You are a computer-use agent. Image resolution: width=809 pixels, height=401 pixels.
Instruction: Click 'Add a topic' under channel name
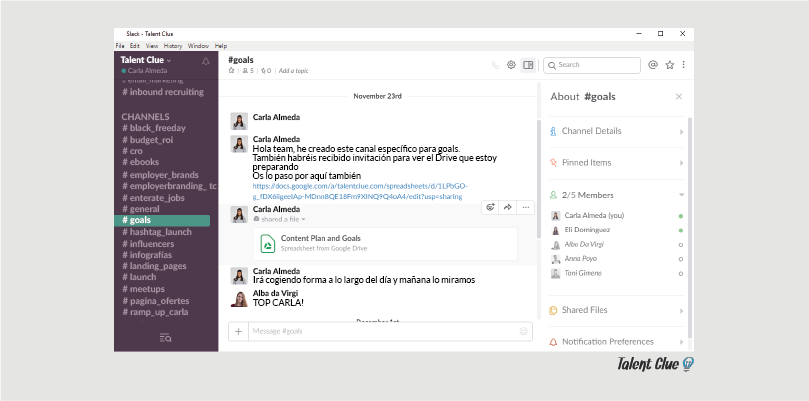pyautogui.click(x=294, y=71)
